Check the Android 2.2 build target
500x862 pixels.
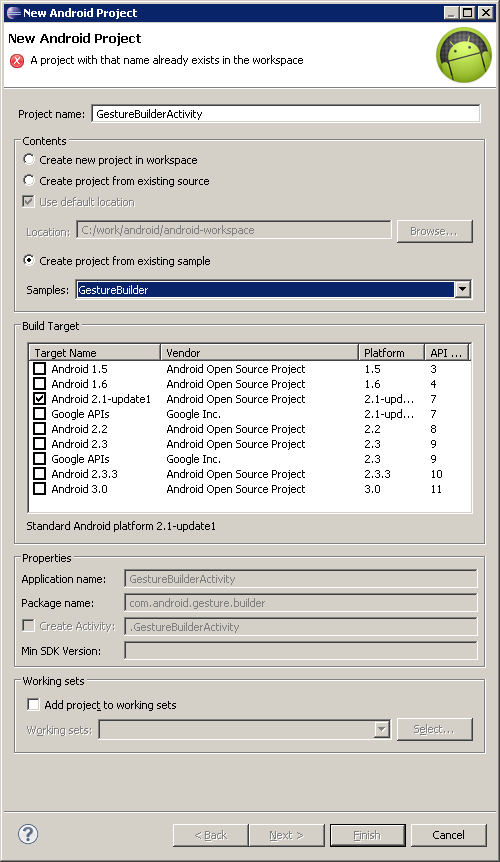coord(40,429)
